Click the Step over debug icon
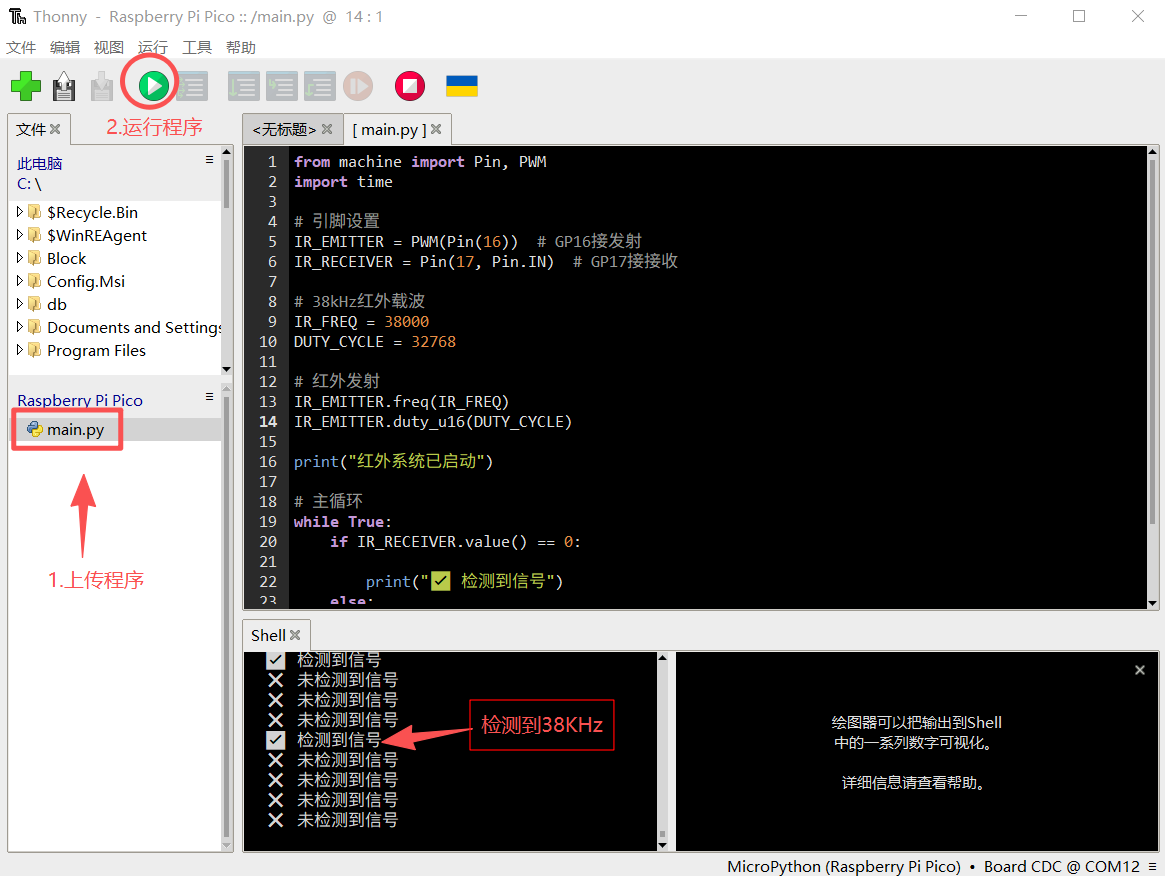The width and height of the screenshot is (1165, 876). tap(243, 87)
